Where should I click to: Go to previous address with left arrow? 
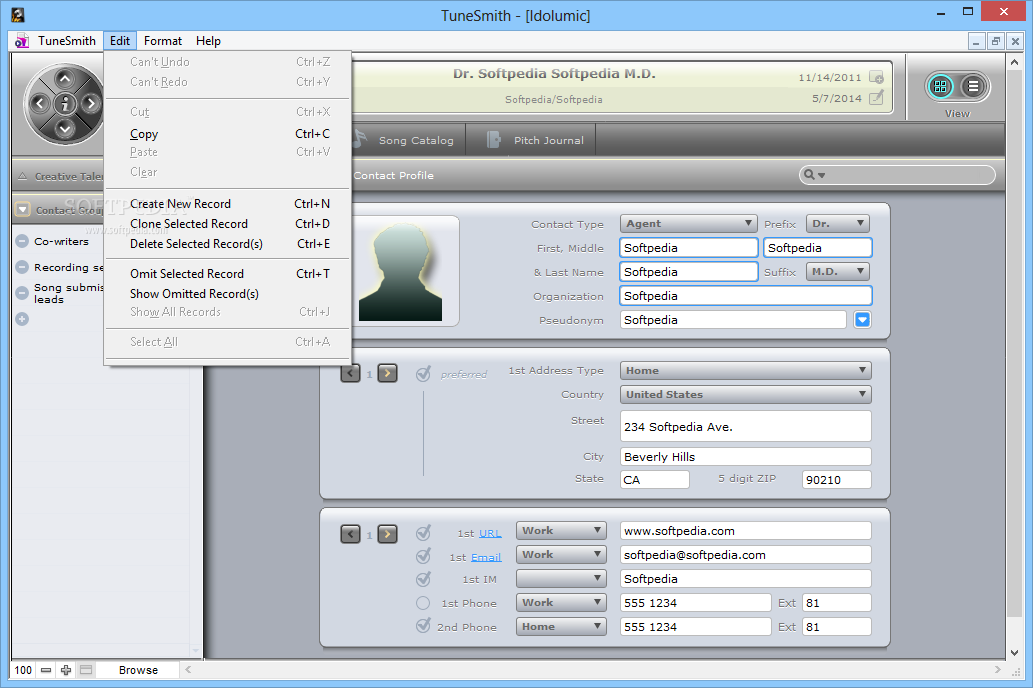point(350,374)
